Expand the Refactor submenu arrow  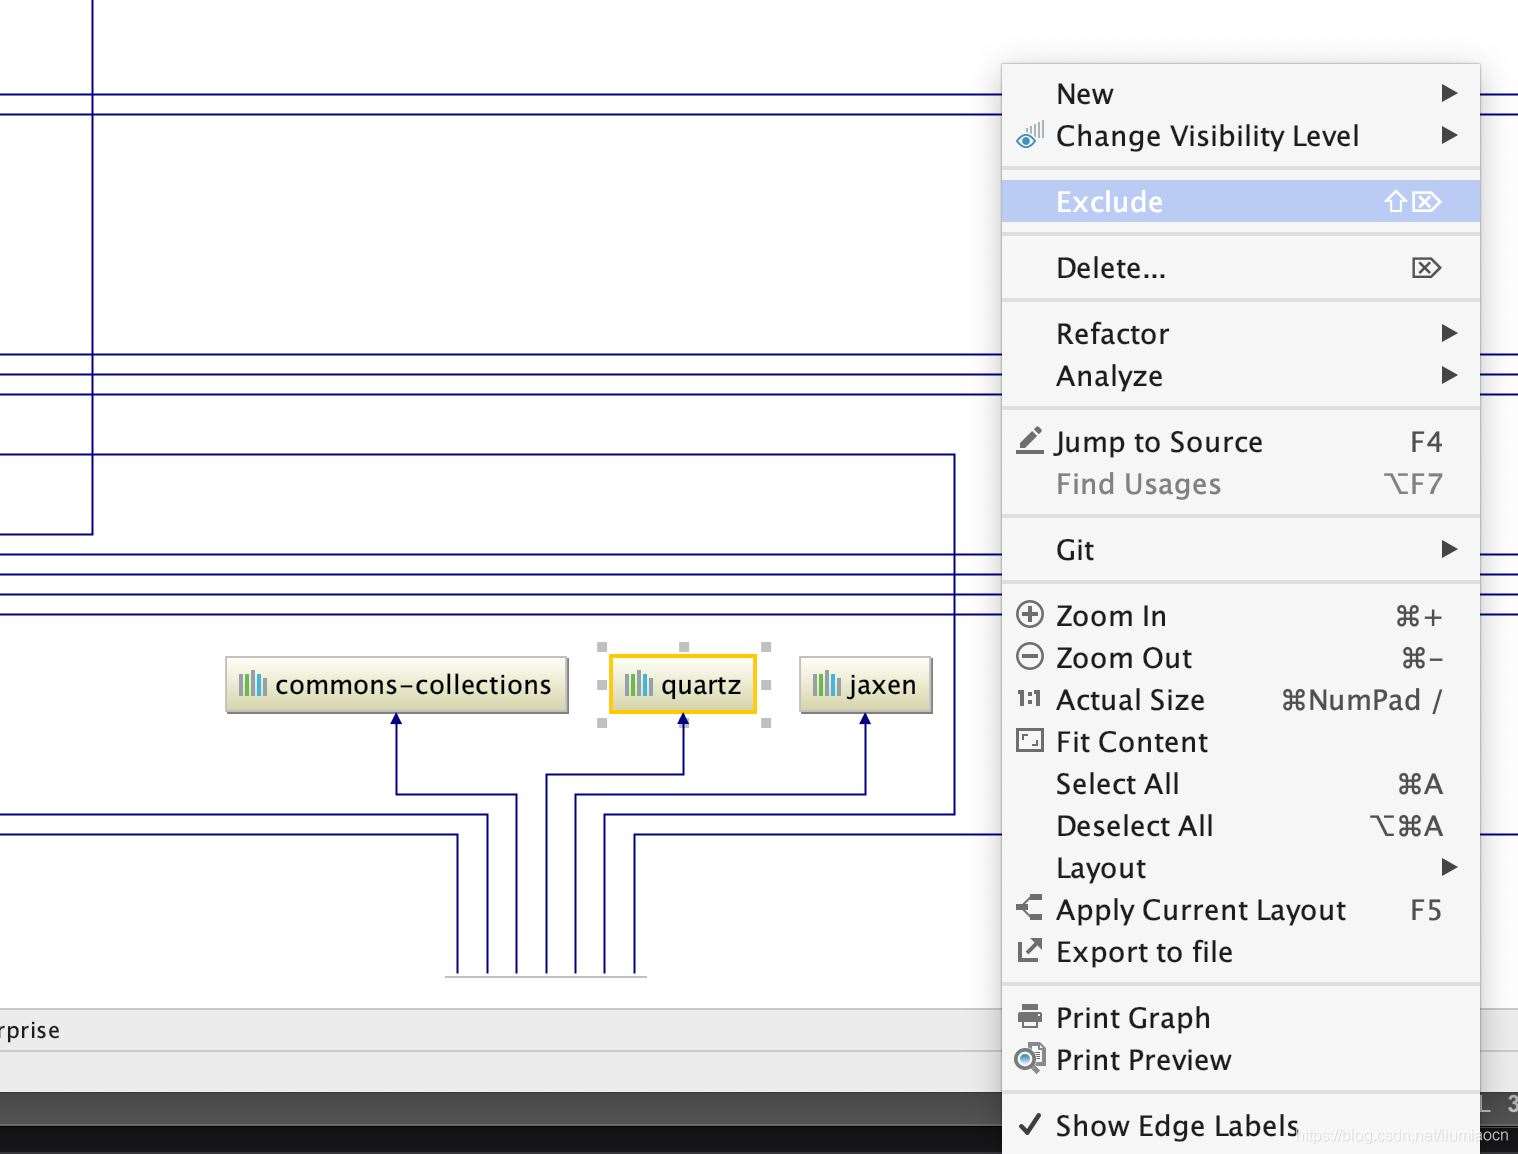coord(1448,333)
